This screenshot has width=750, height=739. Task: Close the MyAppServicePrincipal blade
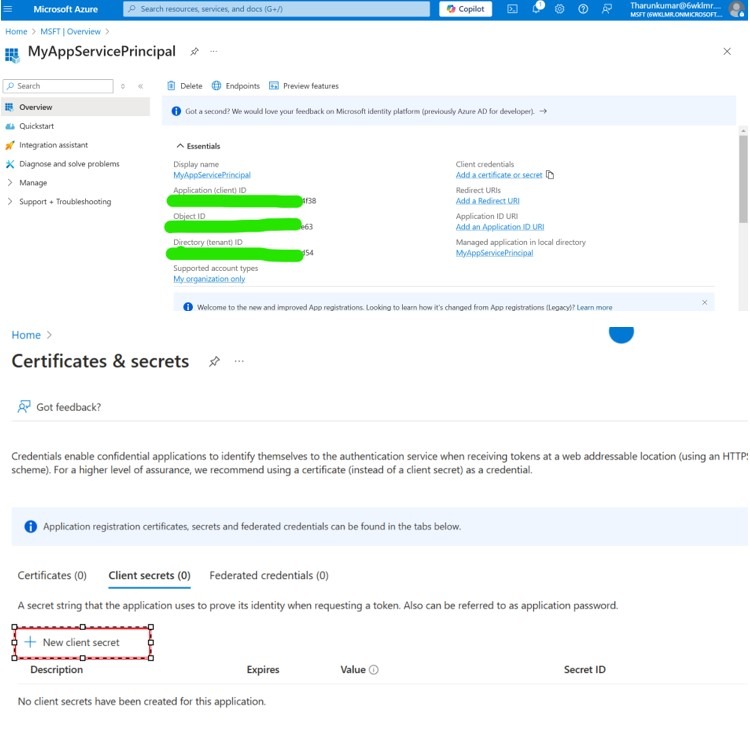(x=727, y=51)
